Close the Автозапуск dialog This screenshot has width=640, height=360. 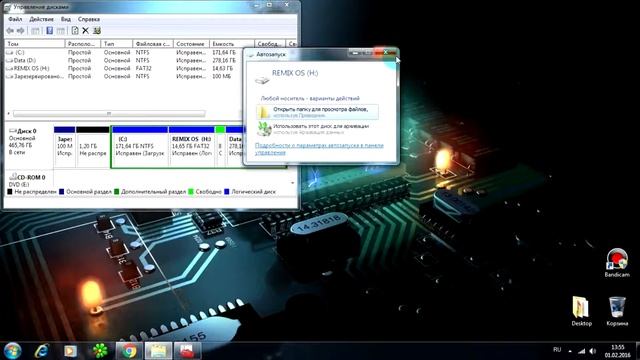click(386, 52)
